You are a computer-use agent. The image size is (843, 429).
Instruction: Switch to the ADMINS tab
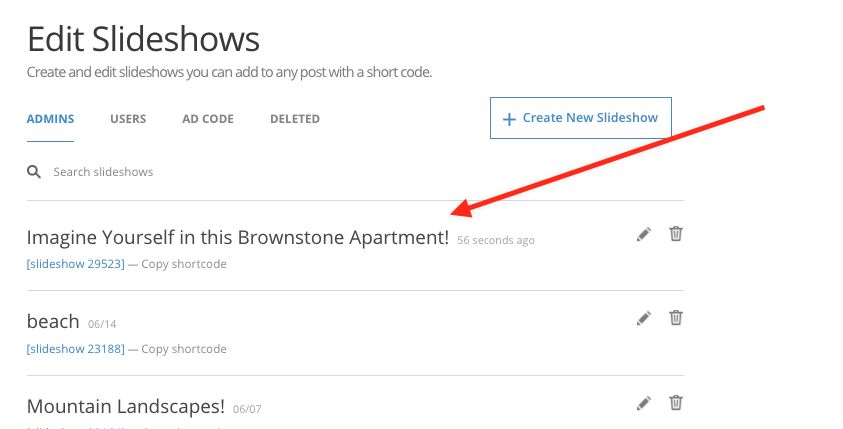pyautogui.click(x=51, y=119)
